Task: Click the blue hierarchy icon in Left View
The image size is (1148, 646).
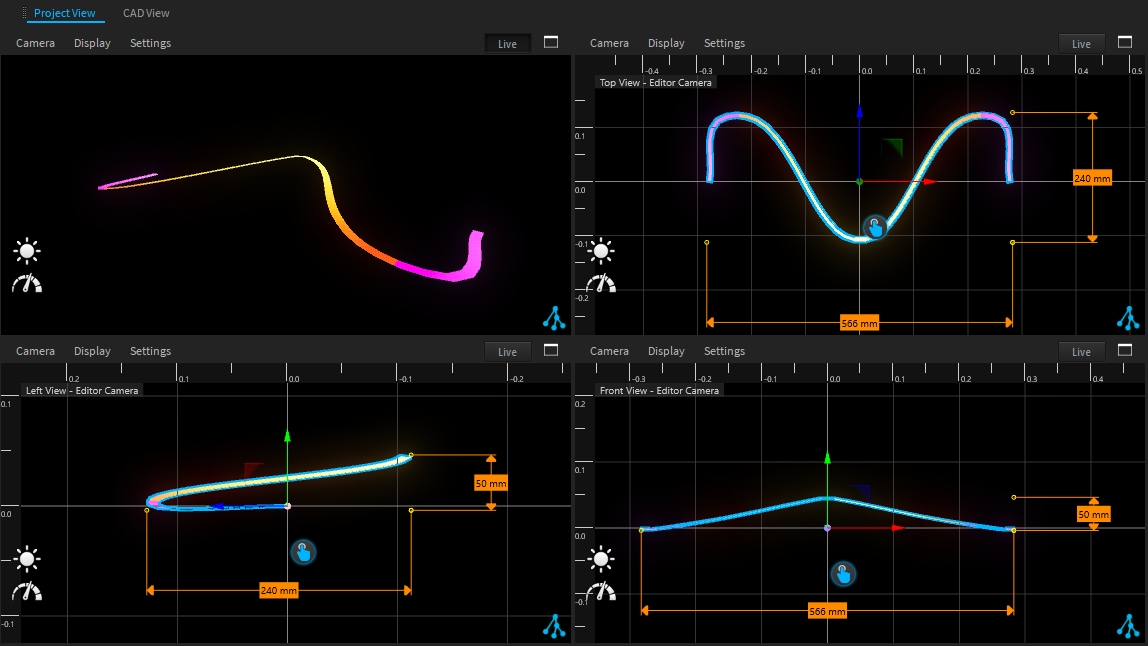Action: 554,626
